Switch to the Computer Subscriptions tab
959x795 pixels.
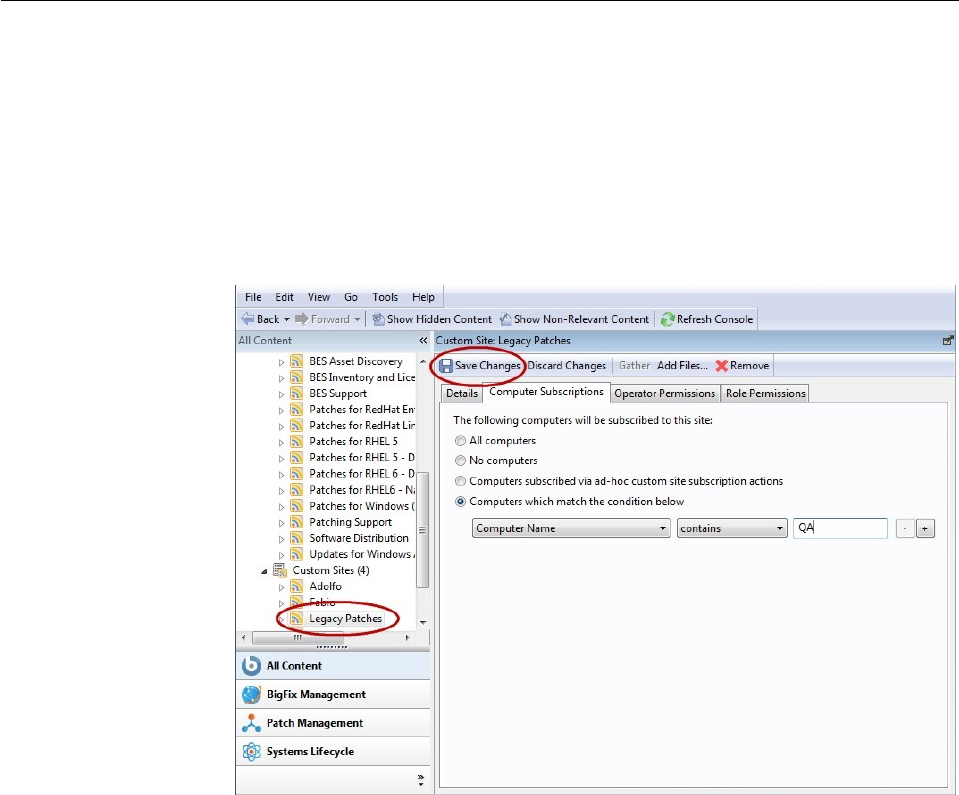(x=546, y=392)
